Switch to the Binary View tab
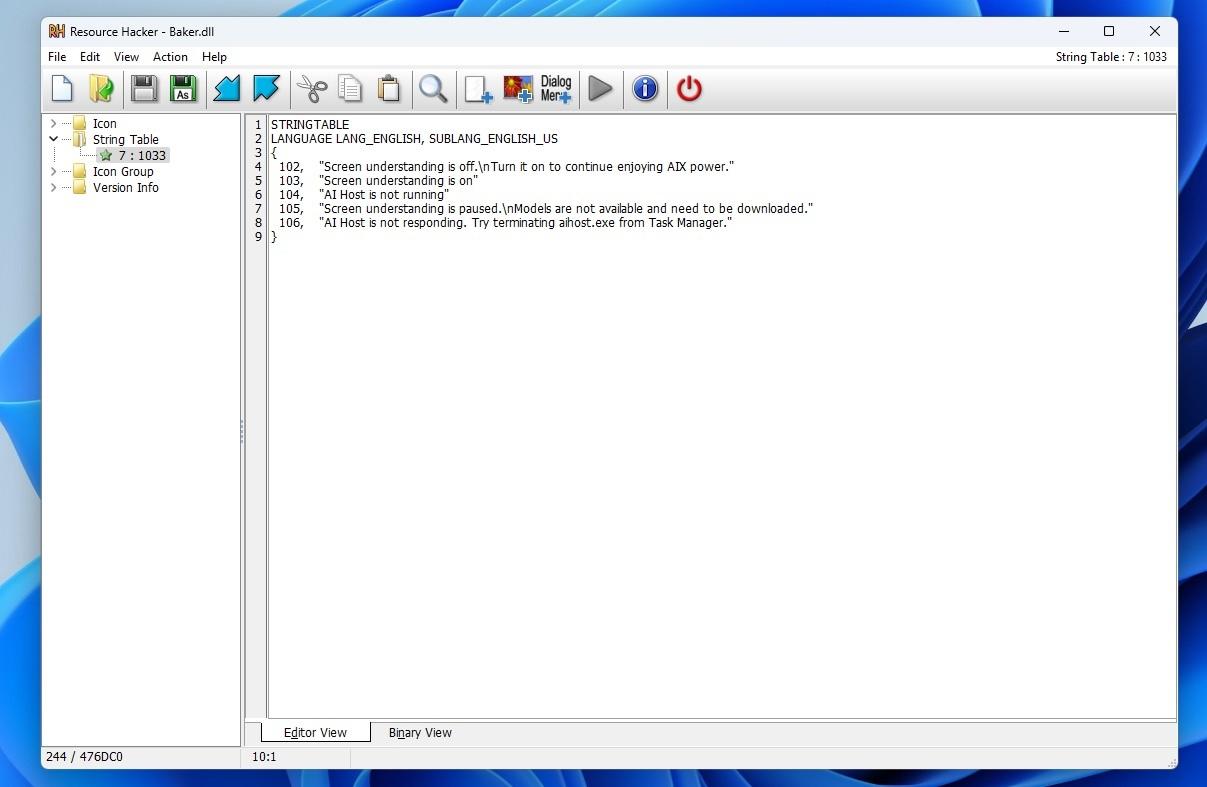The width and height of the screenshot is (1207, 787). click(x=420, y=733)
